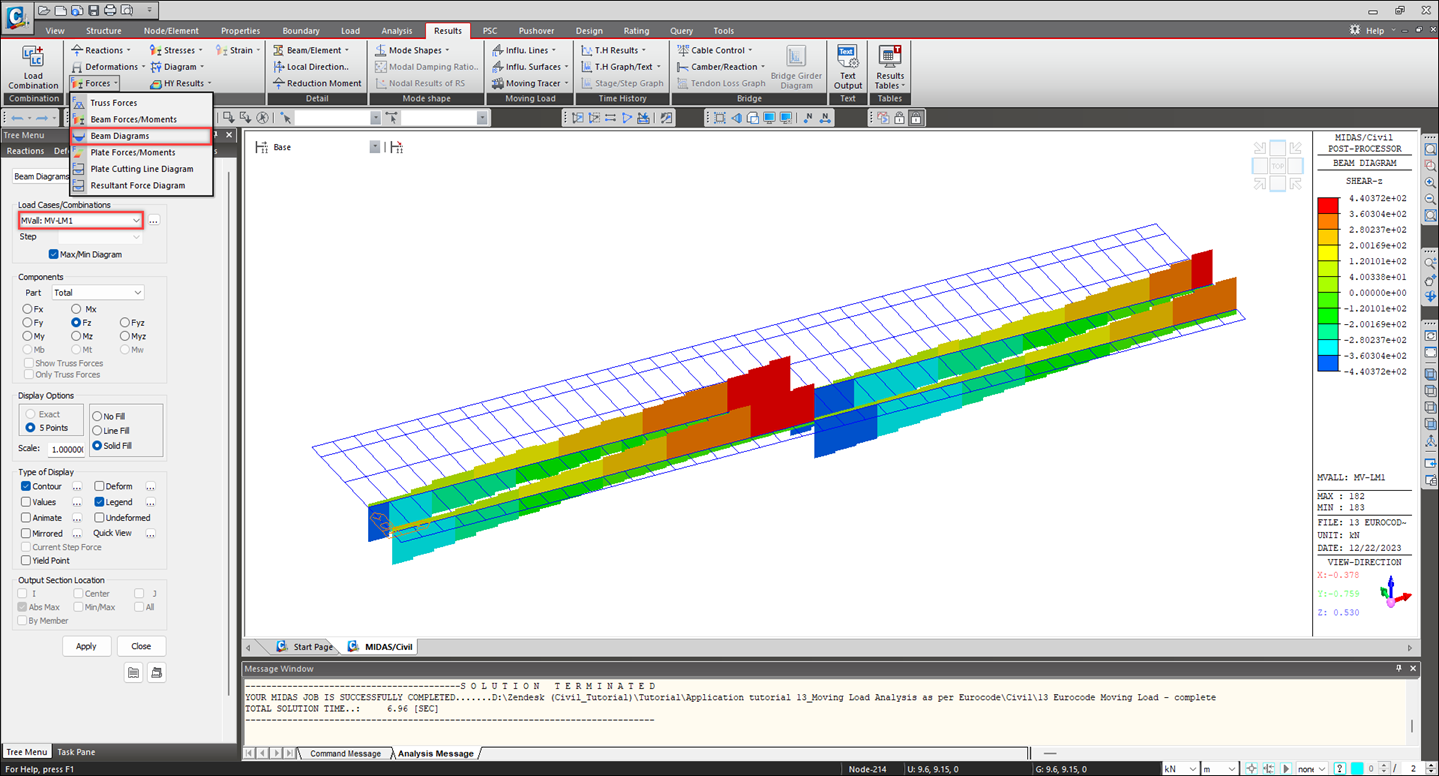This screenshot has width=1439, height=776.
Task: Uncheck the Contour checkbox
Action: click(x=26, y=486)
